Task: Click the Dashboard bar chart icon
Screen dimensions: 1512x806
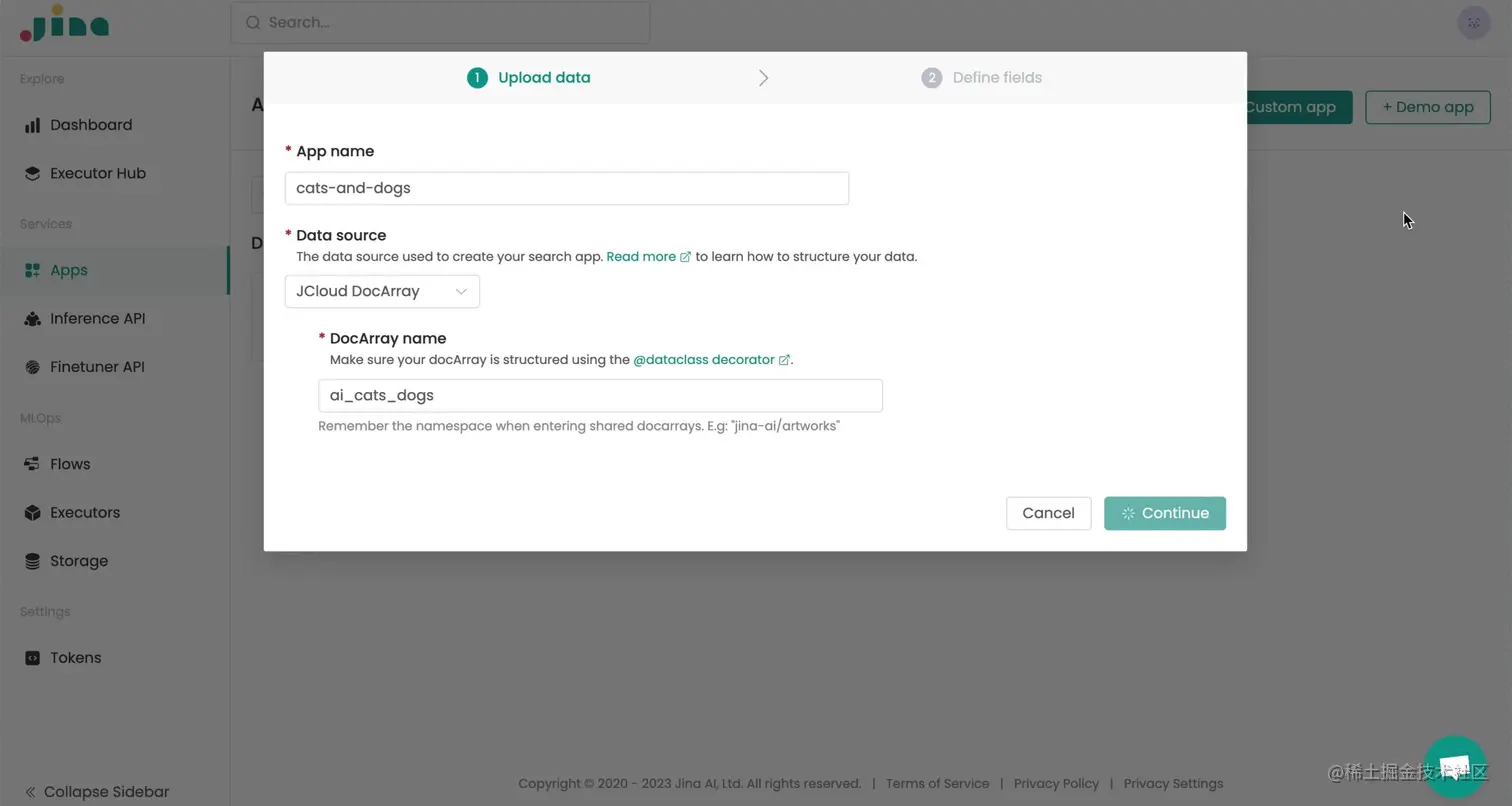Action: click(x=32, y=125)
